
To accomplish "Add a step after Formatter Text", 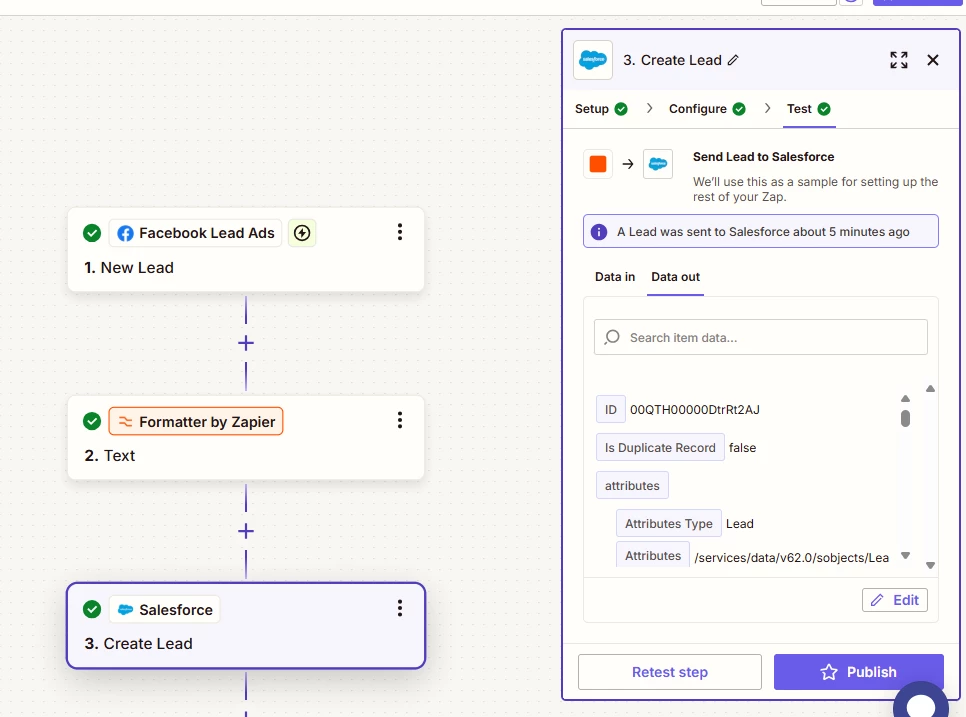I will (246, 531).
